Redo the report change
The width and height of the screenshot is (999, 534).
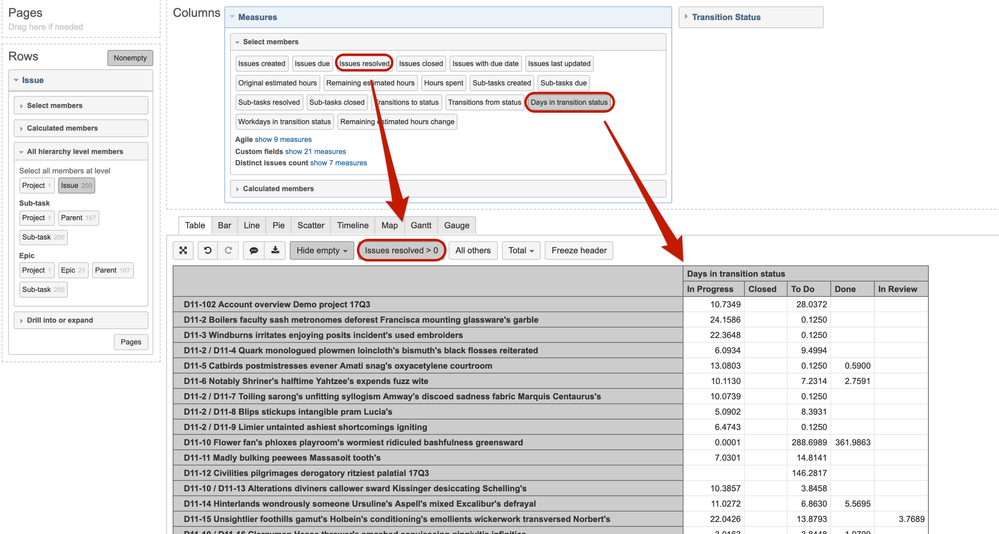point(228,250)
